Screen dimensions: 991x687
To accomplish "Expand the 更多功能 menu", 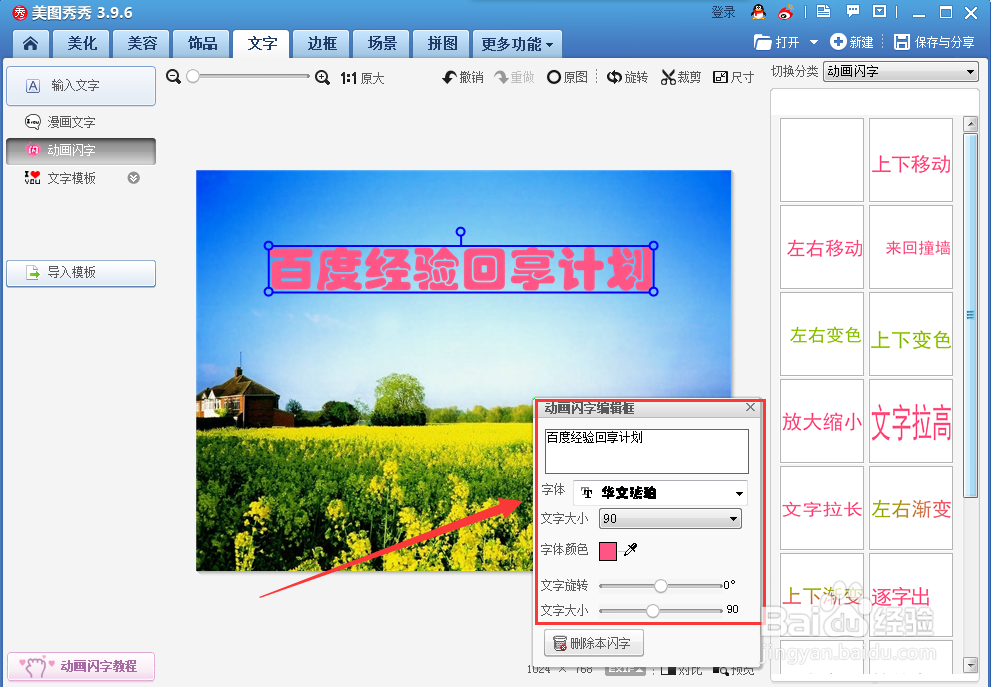I will [517, 44].
